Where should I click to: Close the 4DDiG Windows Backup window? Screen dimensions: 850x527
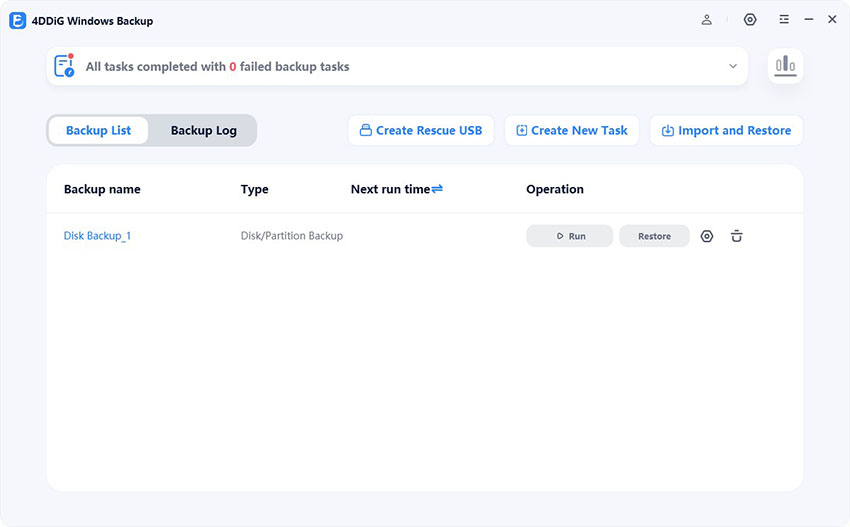pyautogui.click(x=832, y=20)
